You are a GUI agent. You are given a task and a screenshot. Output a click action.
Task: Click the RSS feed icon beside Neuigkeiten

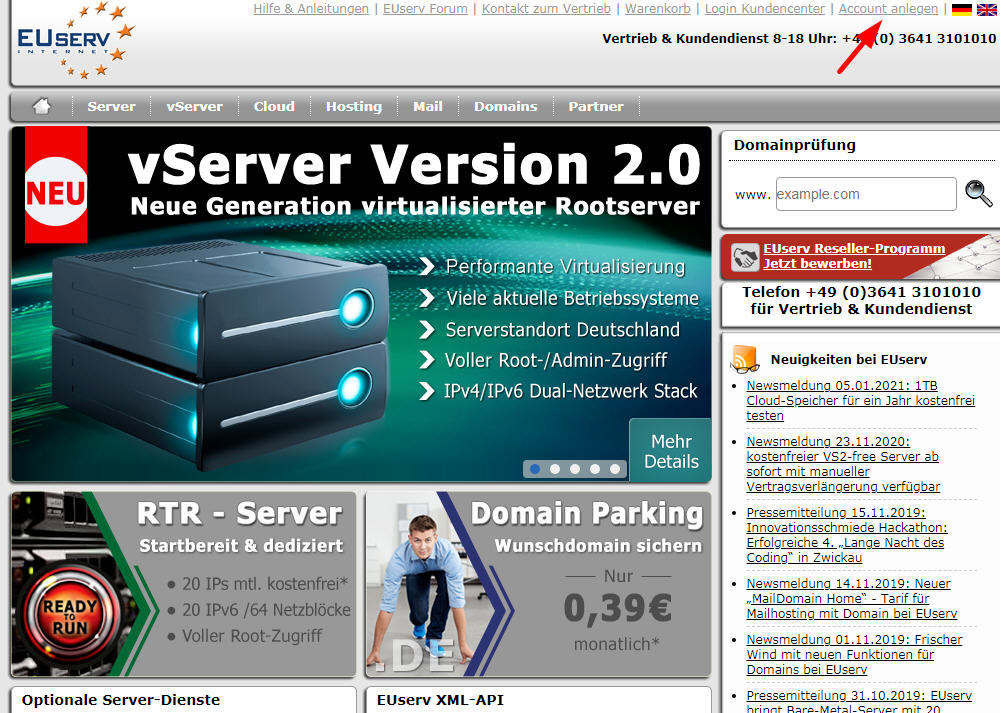[745, 359]
